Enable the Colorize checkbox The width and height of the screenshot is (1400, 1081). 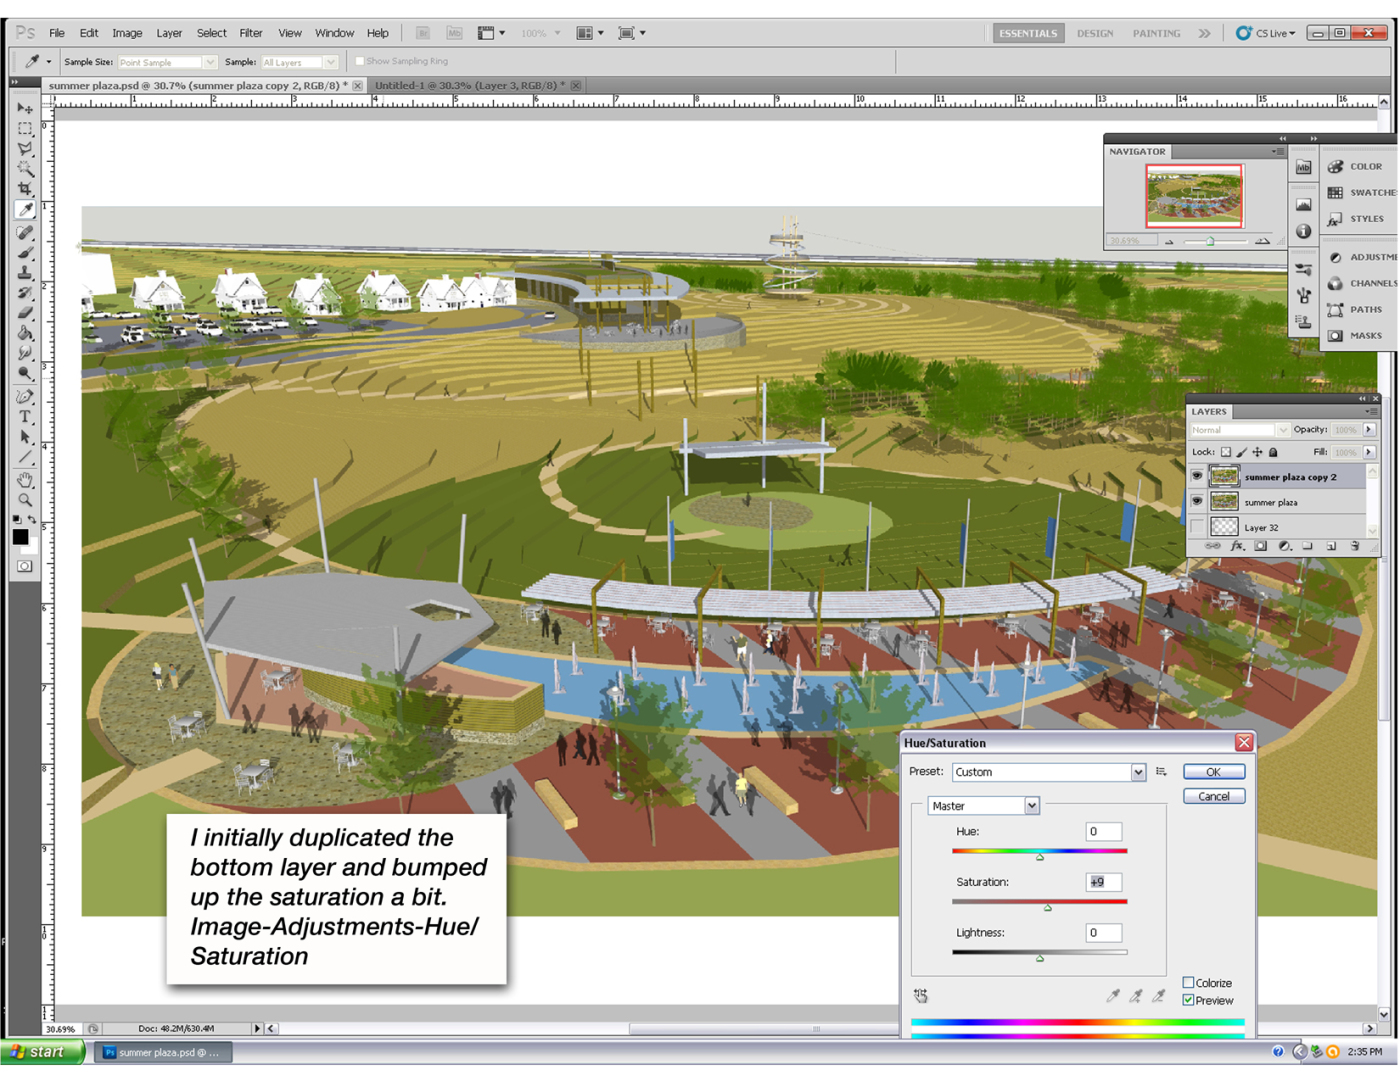[1188, 983]
